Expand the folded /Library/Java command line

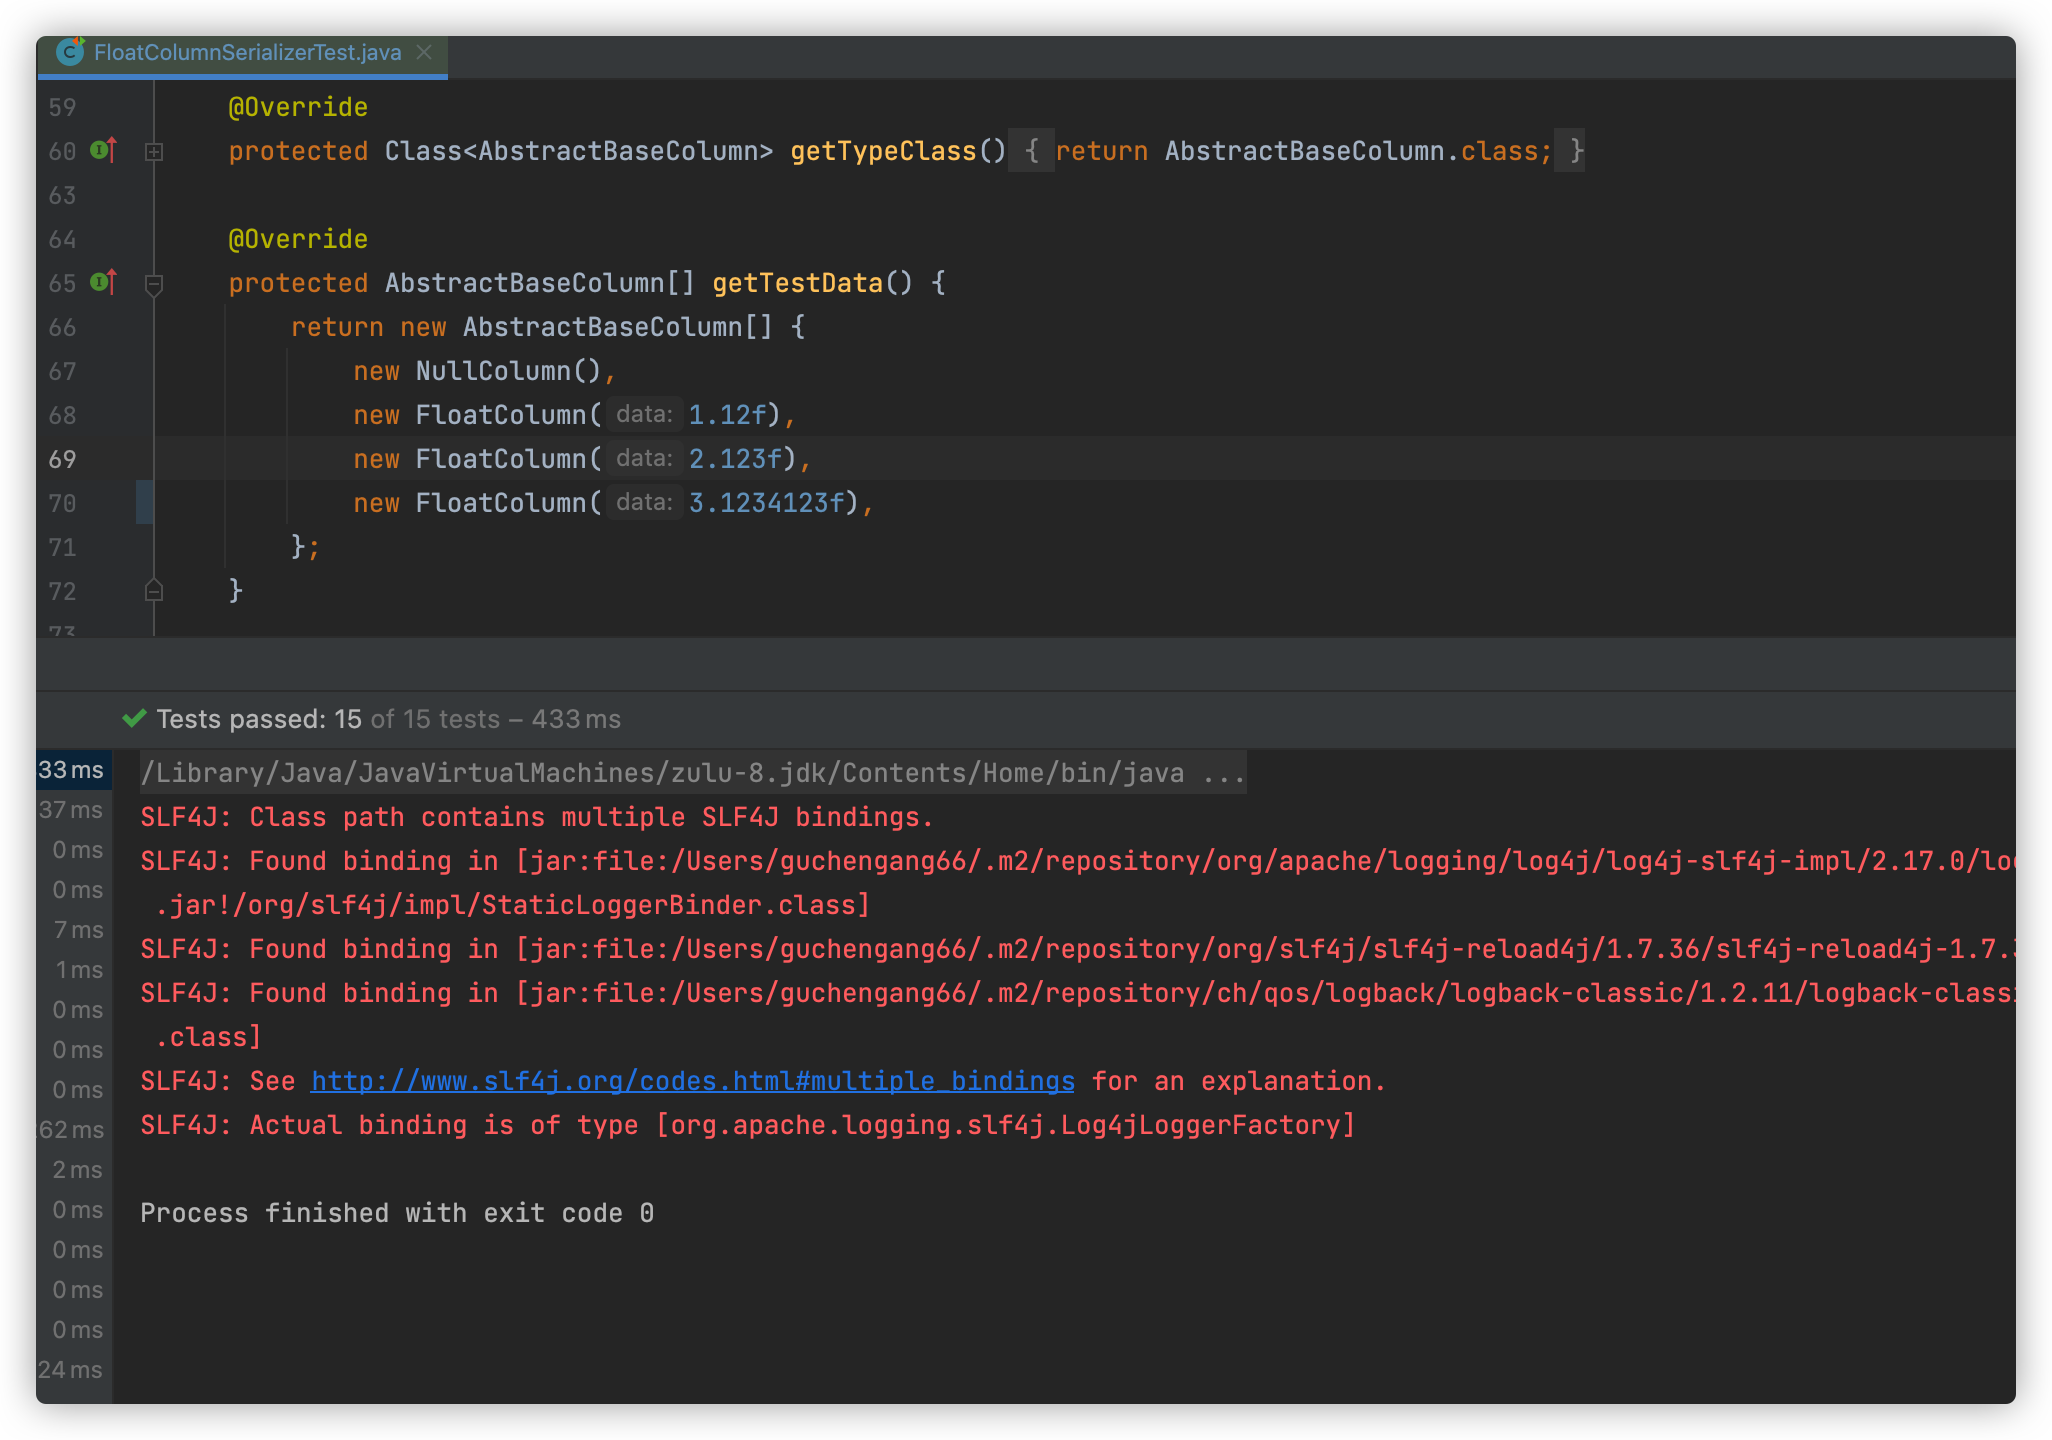click(x=1224, y=773)
